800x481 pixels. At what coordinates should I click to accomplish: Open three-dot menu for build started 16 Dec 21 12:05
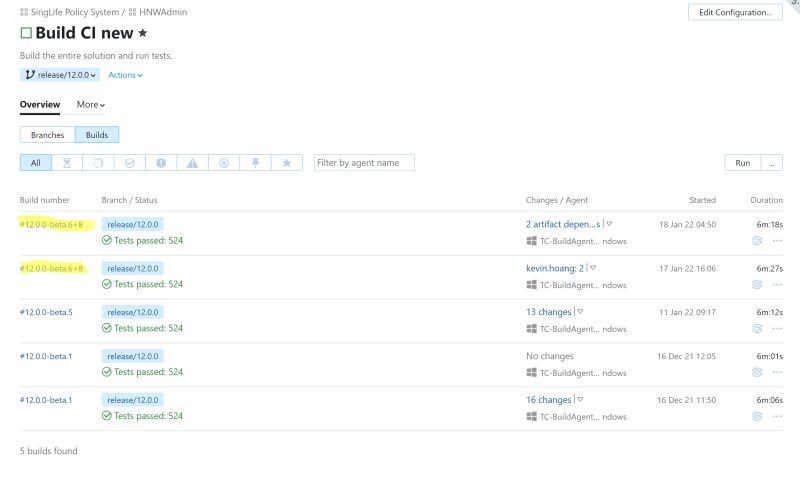click(777, 372)
